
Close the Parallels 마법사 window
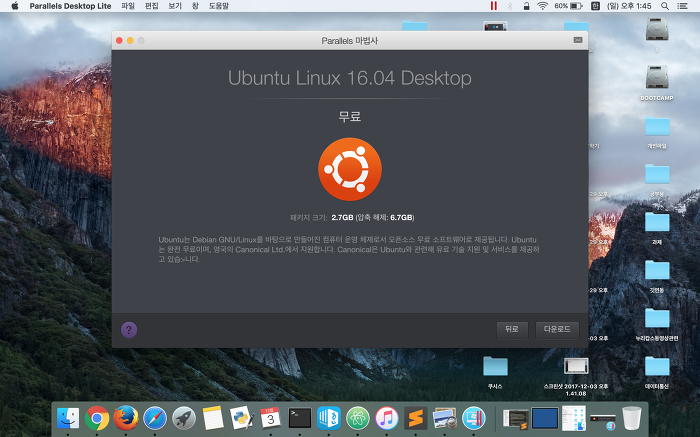(x=119, y=40)
